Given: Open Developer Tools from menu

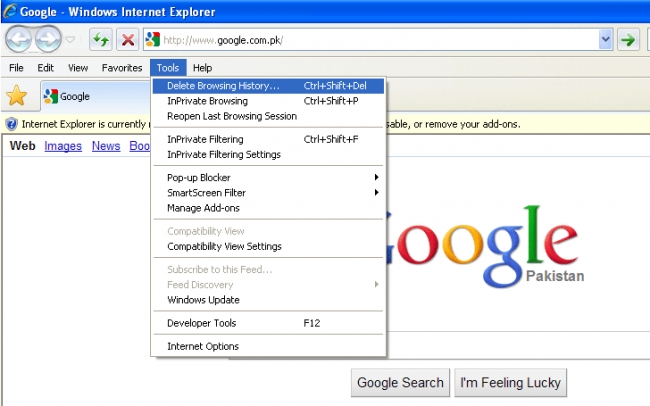Looking at the screenshot, I should point(268,323).
